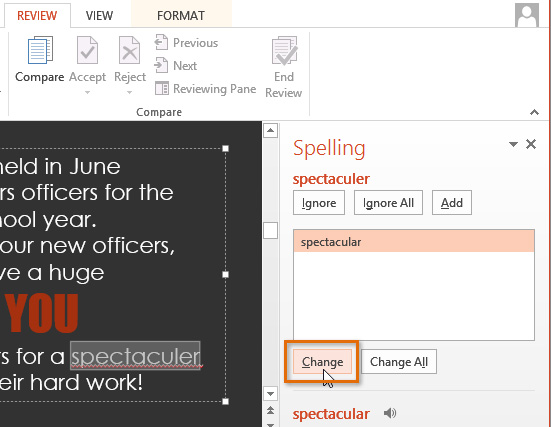The image size is (551, 427).
Task: Click the Ignore button
Action: (x=319, y=203)
